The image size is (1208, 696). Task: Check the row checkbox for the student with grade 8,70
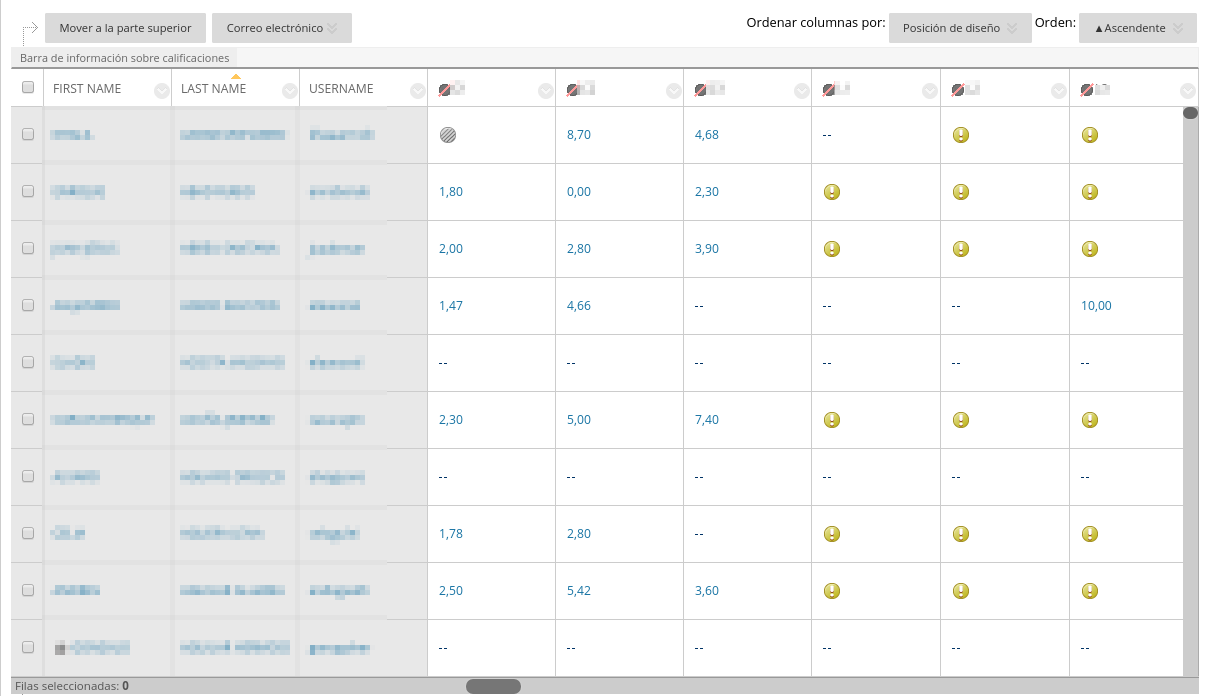point(28,134)
